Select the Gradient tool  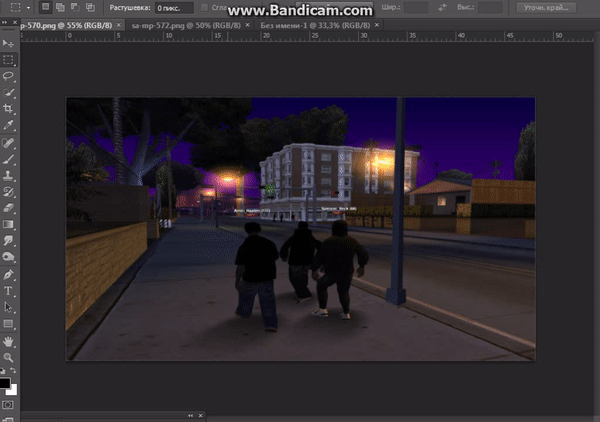[x=8, y=224]
